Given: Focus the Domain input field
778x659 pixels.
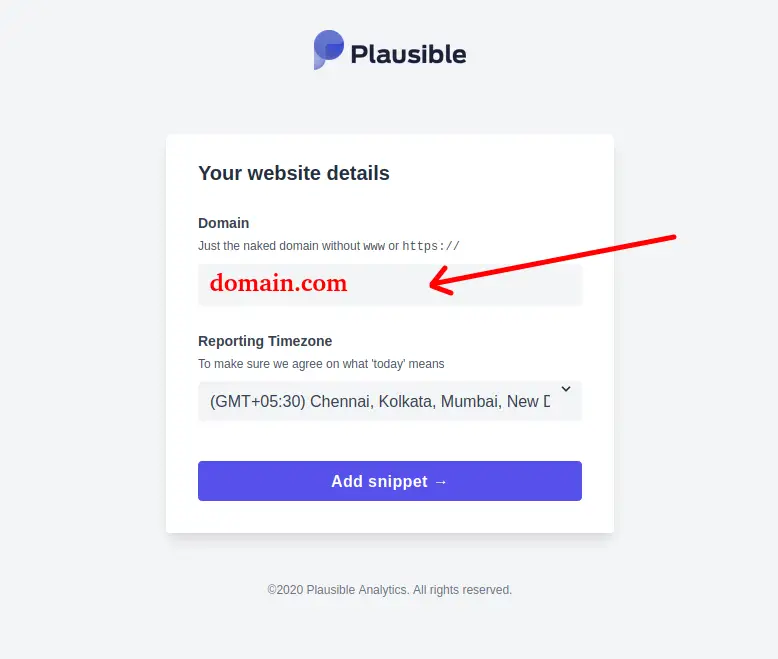Looking at the screenshot, I should tap(389, 284).
